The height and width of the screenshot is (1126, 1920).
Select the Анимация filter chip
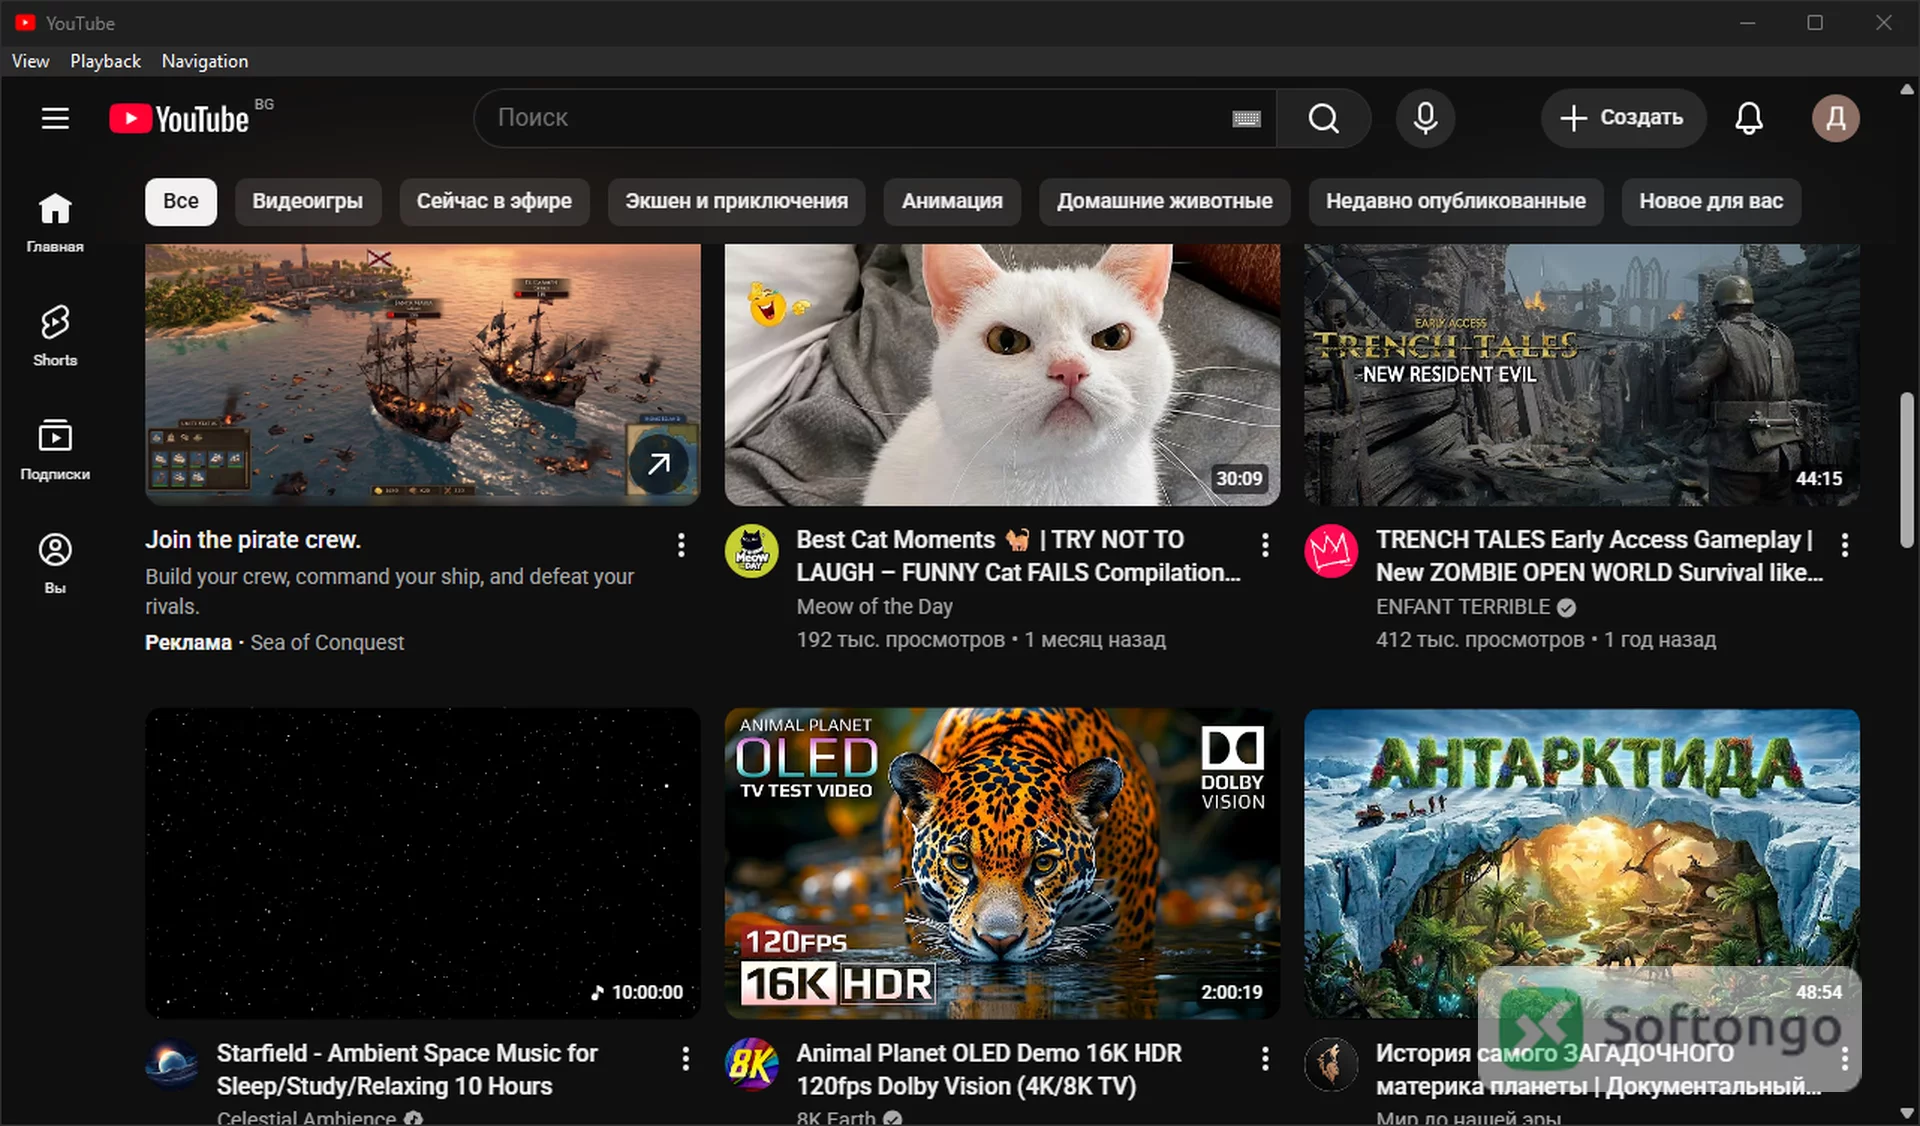[952, 201]
